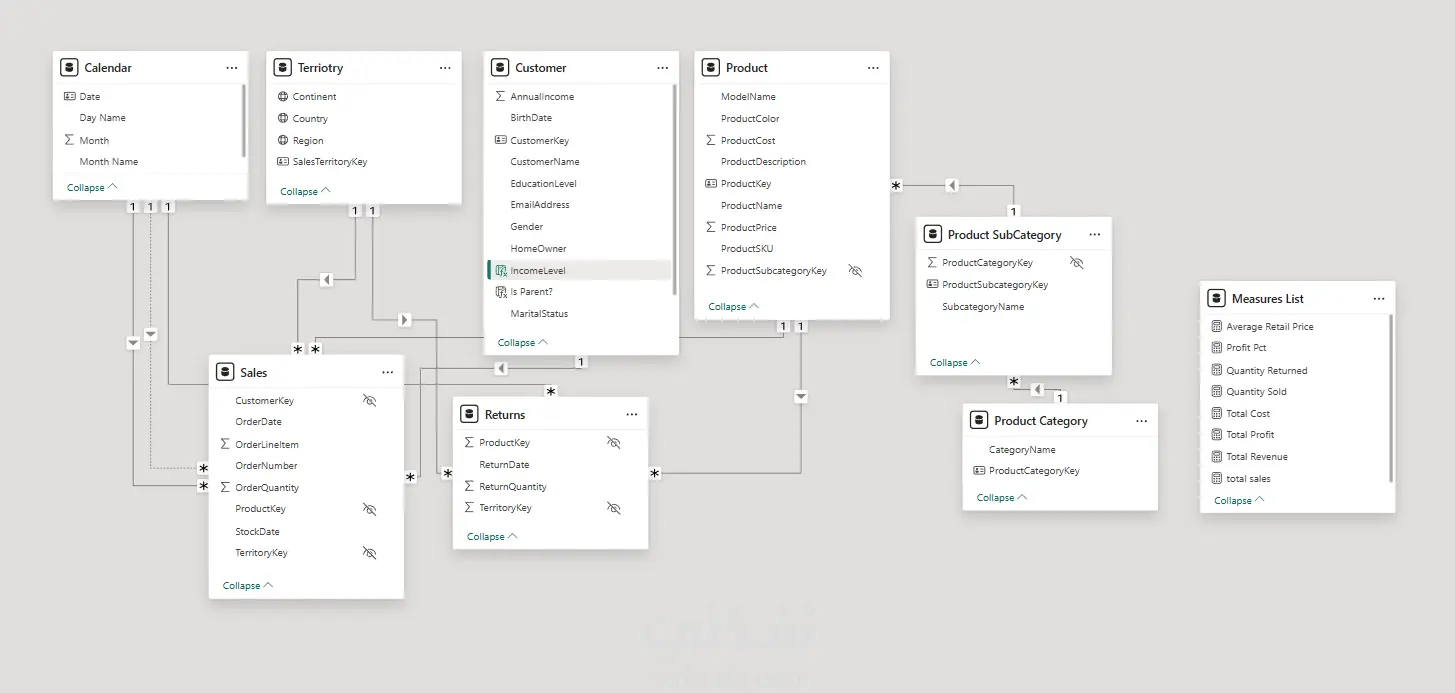The width and height of the screenshot is (1455, 693).
Task: Collapse the Product Category table card
Action: click(1001, 497)
